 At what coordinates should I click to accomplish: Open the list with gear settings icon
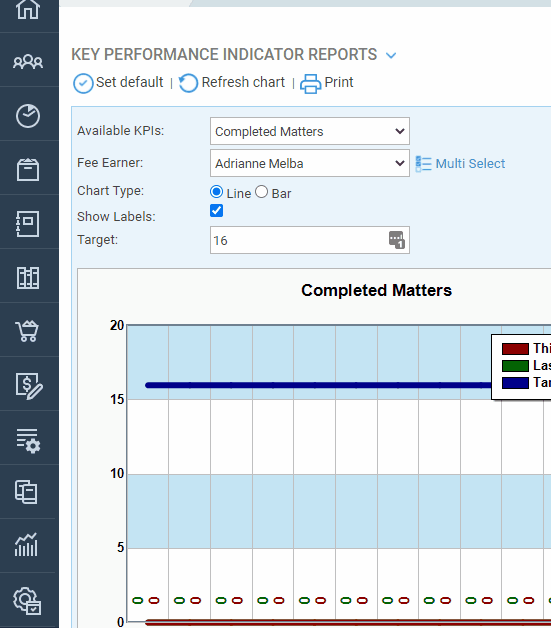click(x=28, y=441)
